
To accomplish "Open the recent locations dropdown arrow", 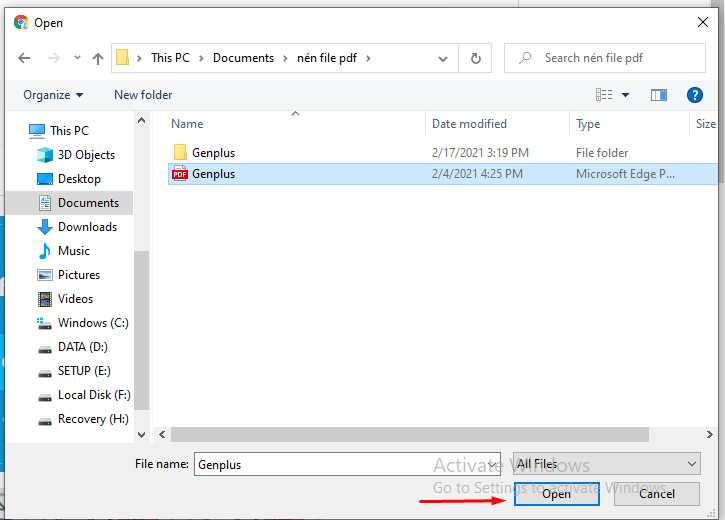I will pyautogui.click(x=77, y=58).
